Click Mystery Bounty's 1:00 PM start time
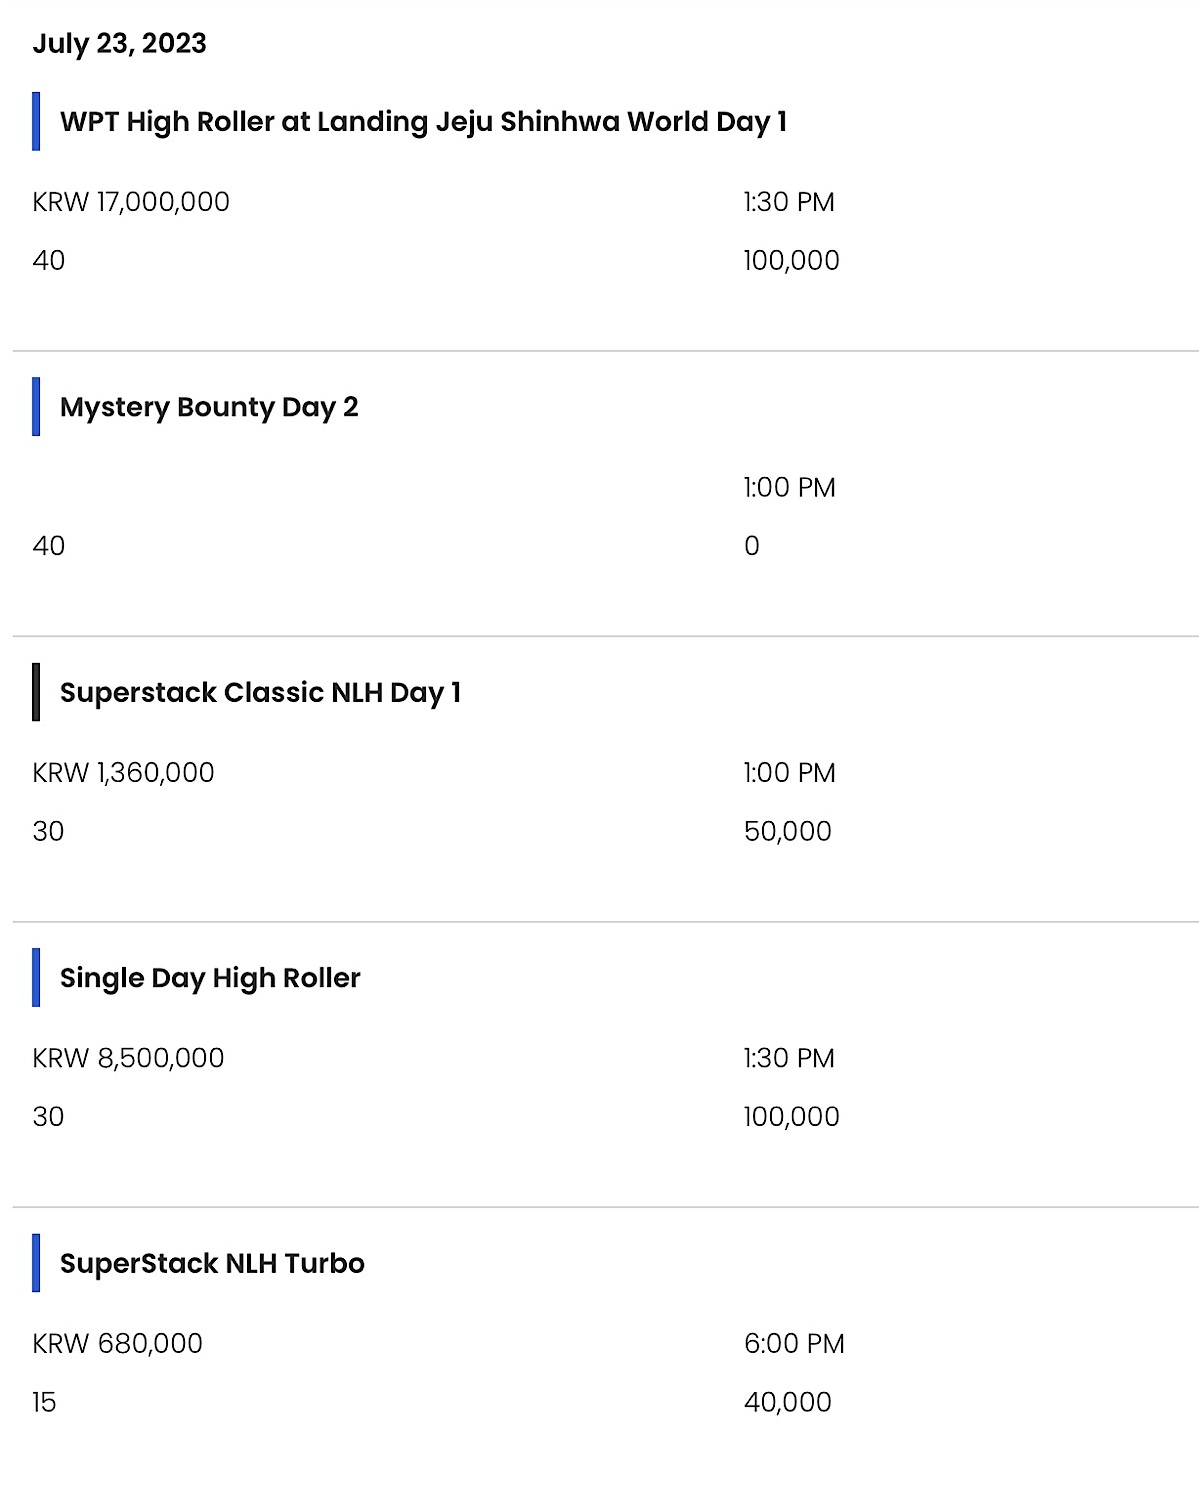Image resolution: width=1199 pixels, height=1486 pixels. 789,487
